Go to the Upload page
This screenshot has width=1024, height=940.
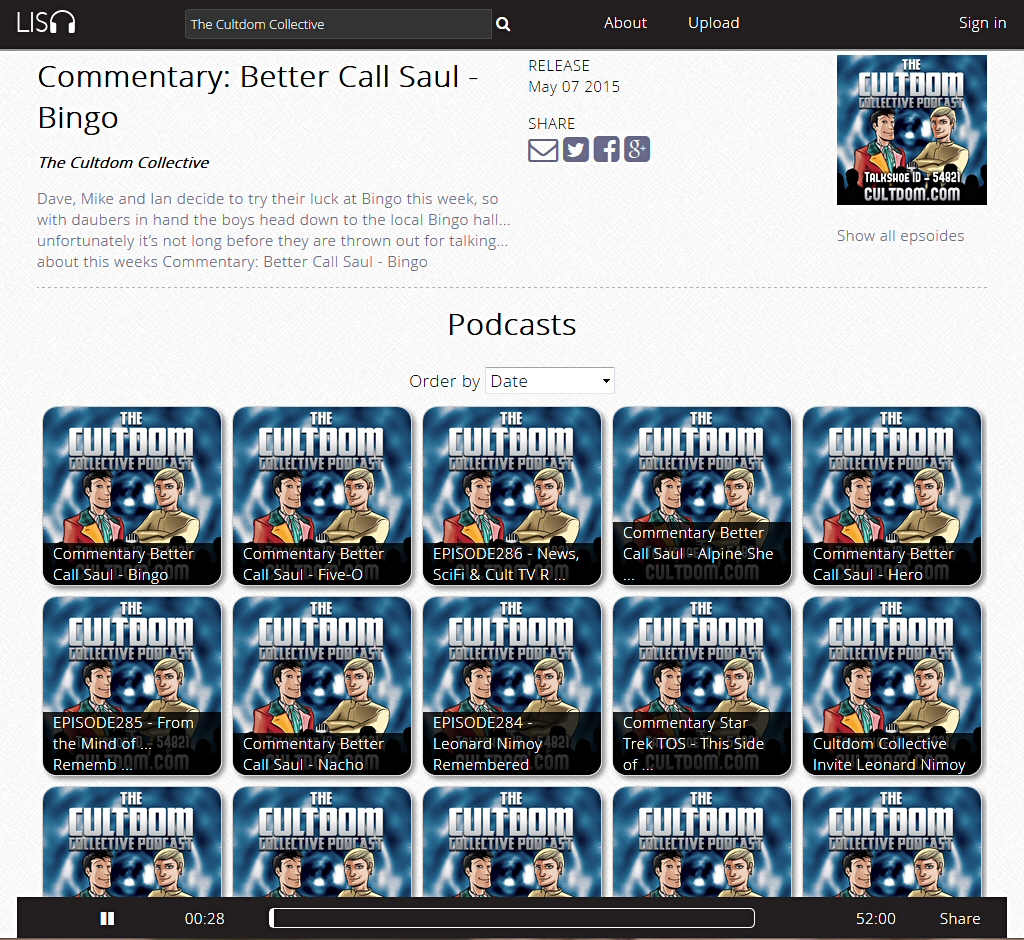[x=713, y=23]
